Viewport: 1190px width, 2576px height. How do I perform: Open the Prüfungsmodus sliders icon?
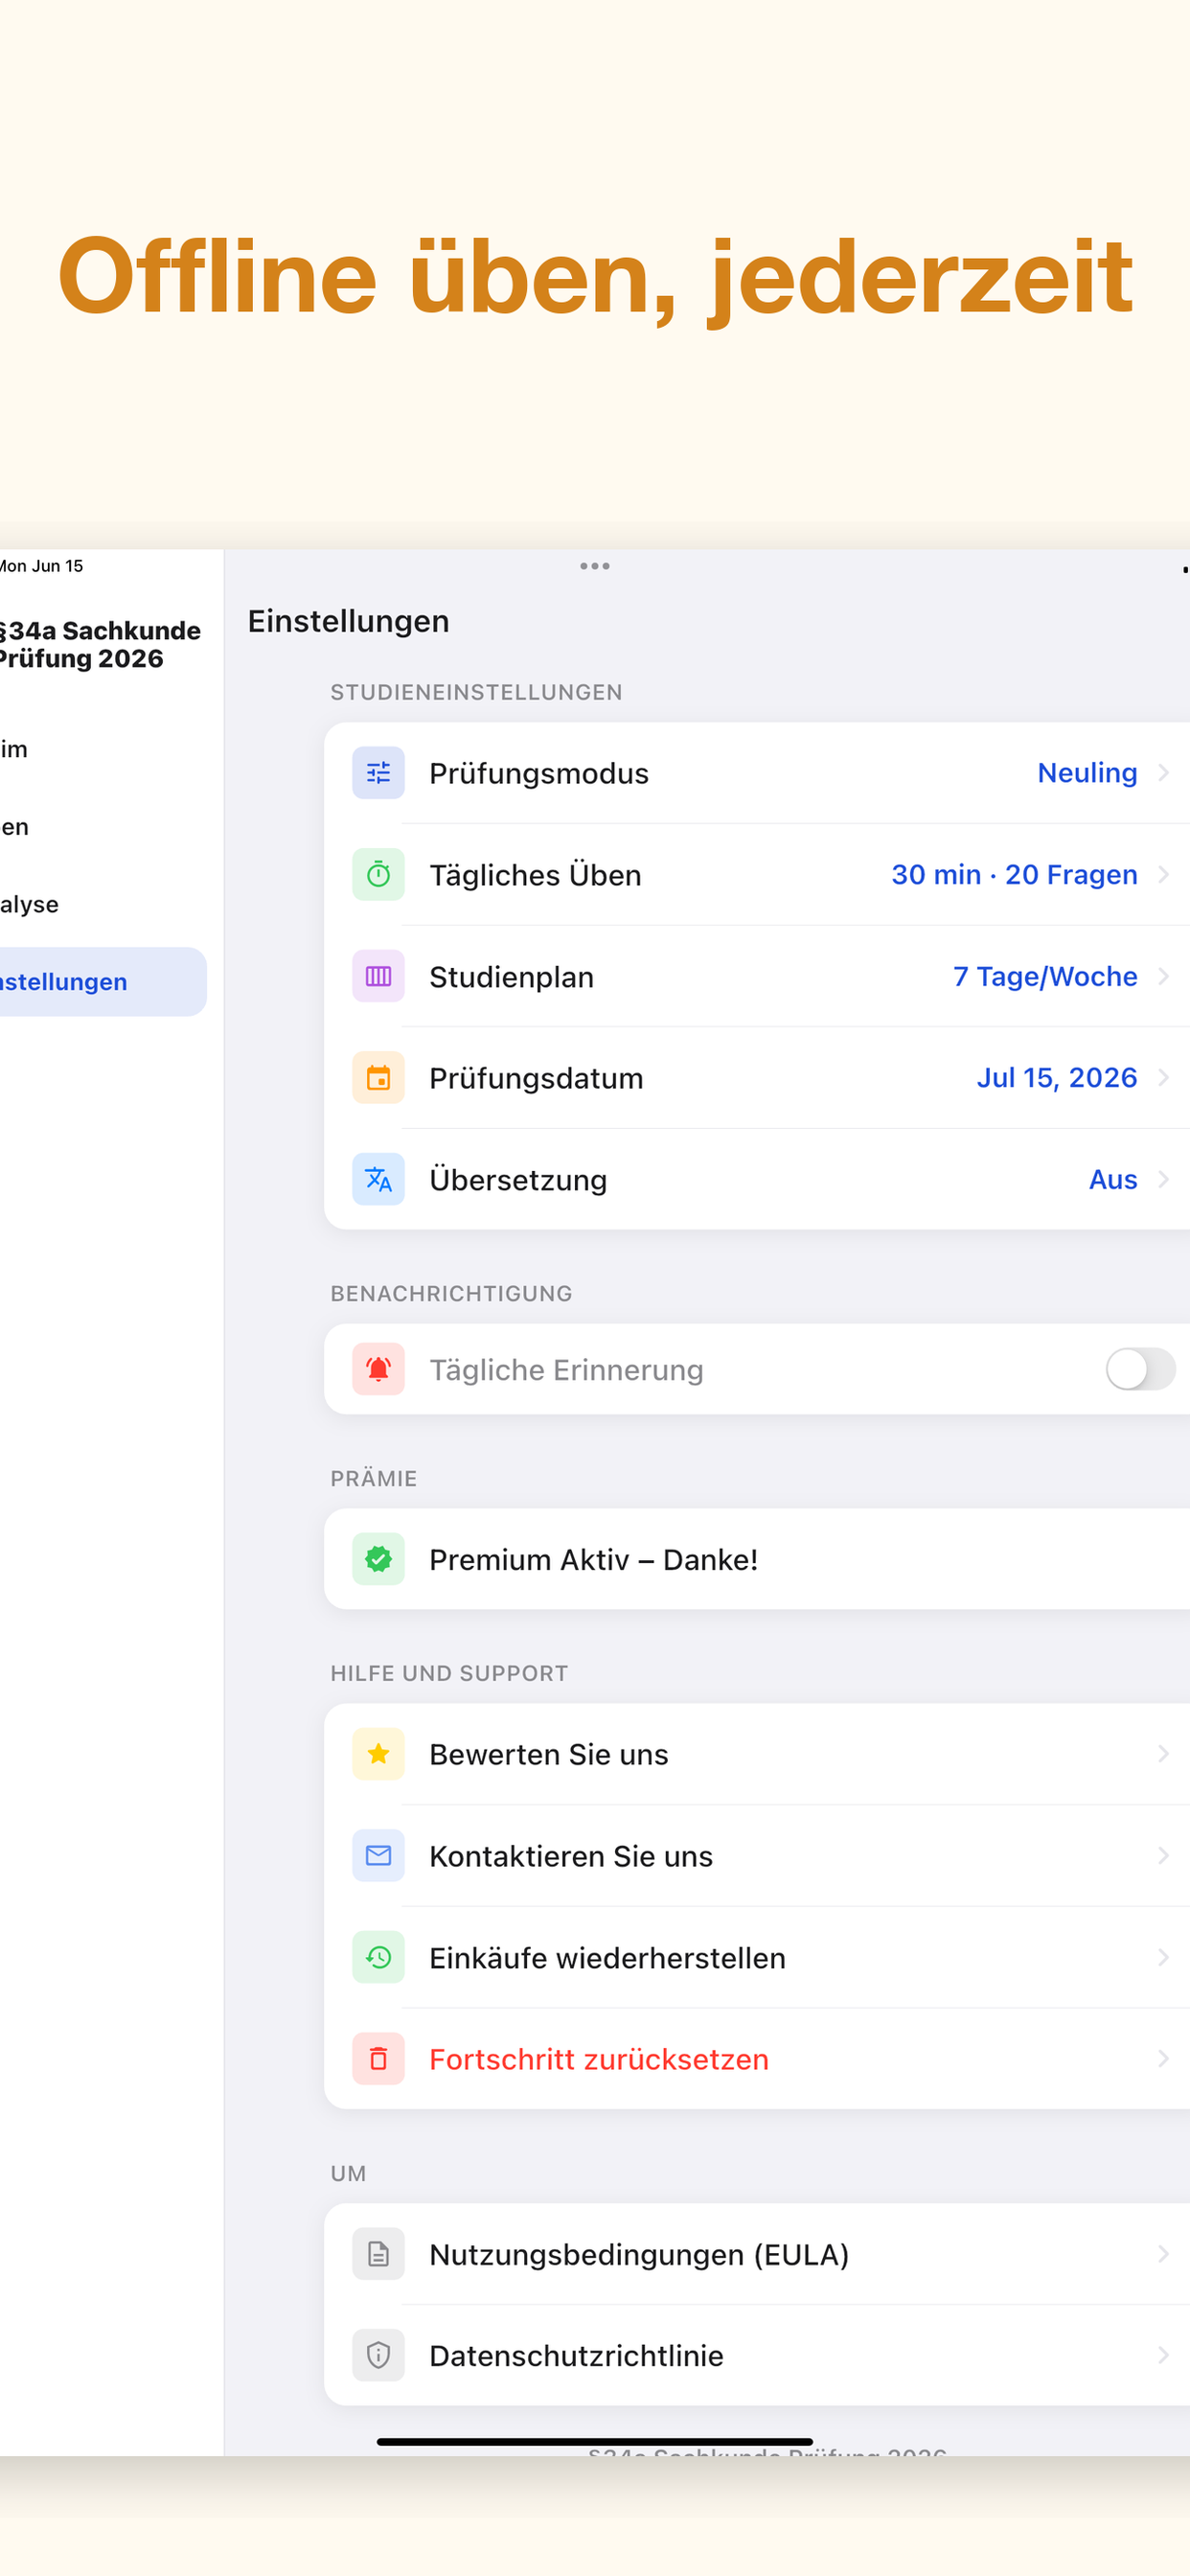point(378,773)
